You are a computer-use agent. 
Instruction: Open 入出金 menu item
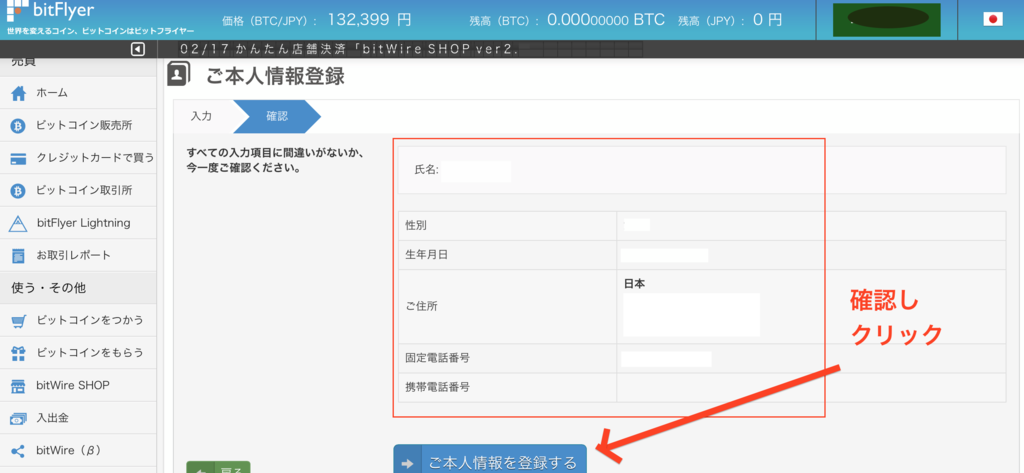click(x=78, y=418)
